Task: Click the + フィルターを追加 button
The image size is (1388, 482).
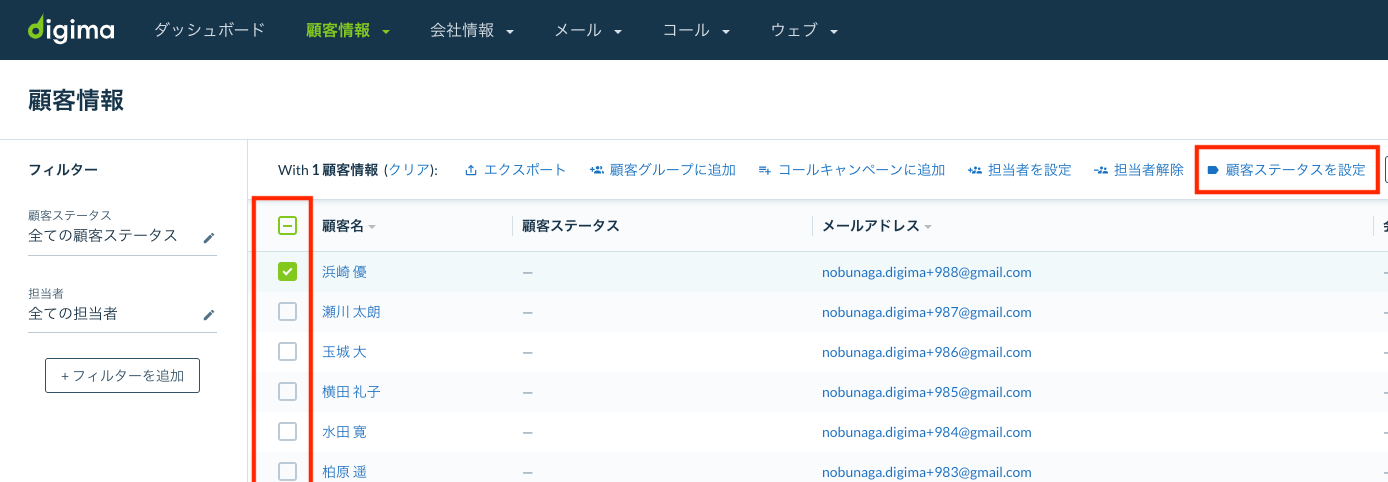Action: (122, 376)
